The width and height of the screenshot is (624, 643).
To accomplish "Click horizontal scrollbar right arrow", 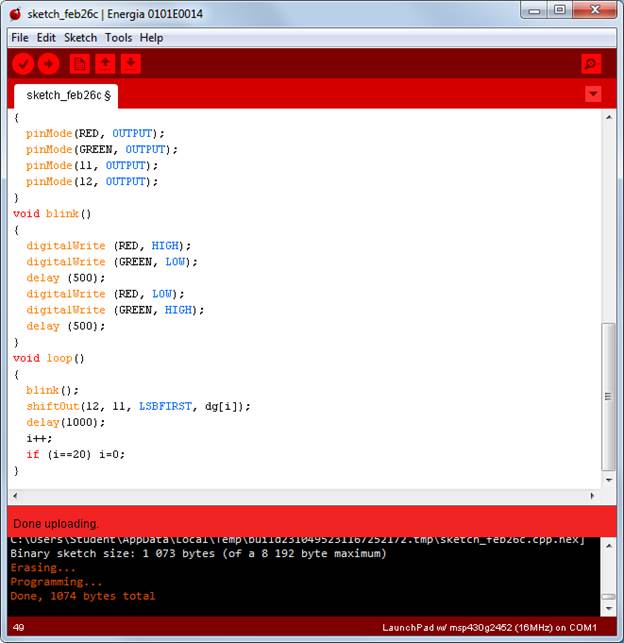I will [x=592, y=496].
